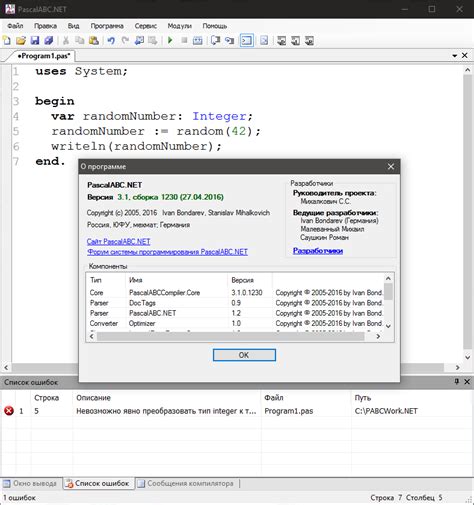Click the Open file folder icon
Screen dimensions: 474x505
tap(21, 41)
